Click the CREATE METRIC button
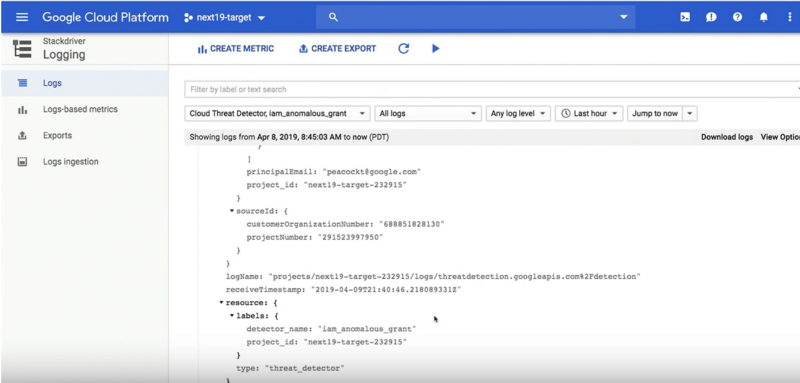Image resolution: width=800 pixels, height=383 pixels. (x=236, y=49)
